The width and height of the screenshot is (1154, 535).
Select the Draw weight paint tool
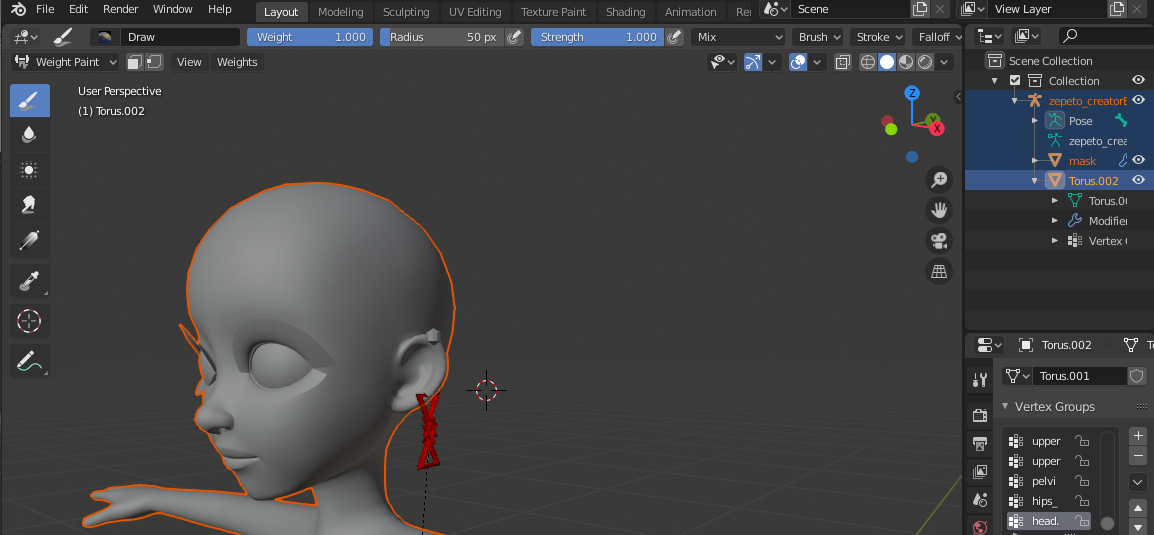29,100
